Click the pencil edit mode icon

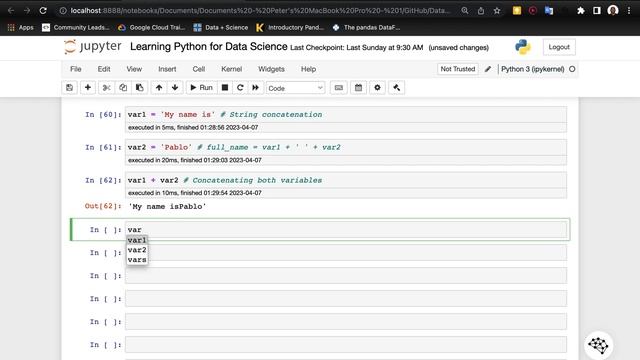point(488,69)
